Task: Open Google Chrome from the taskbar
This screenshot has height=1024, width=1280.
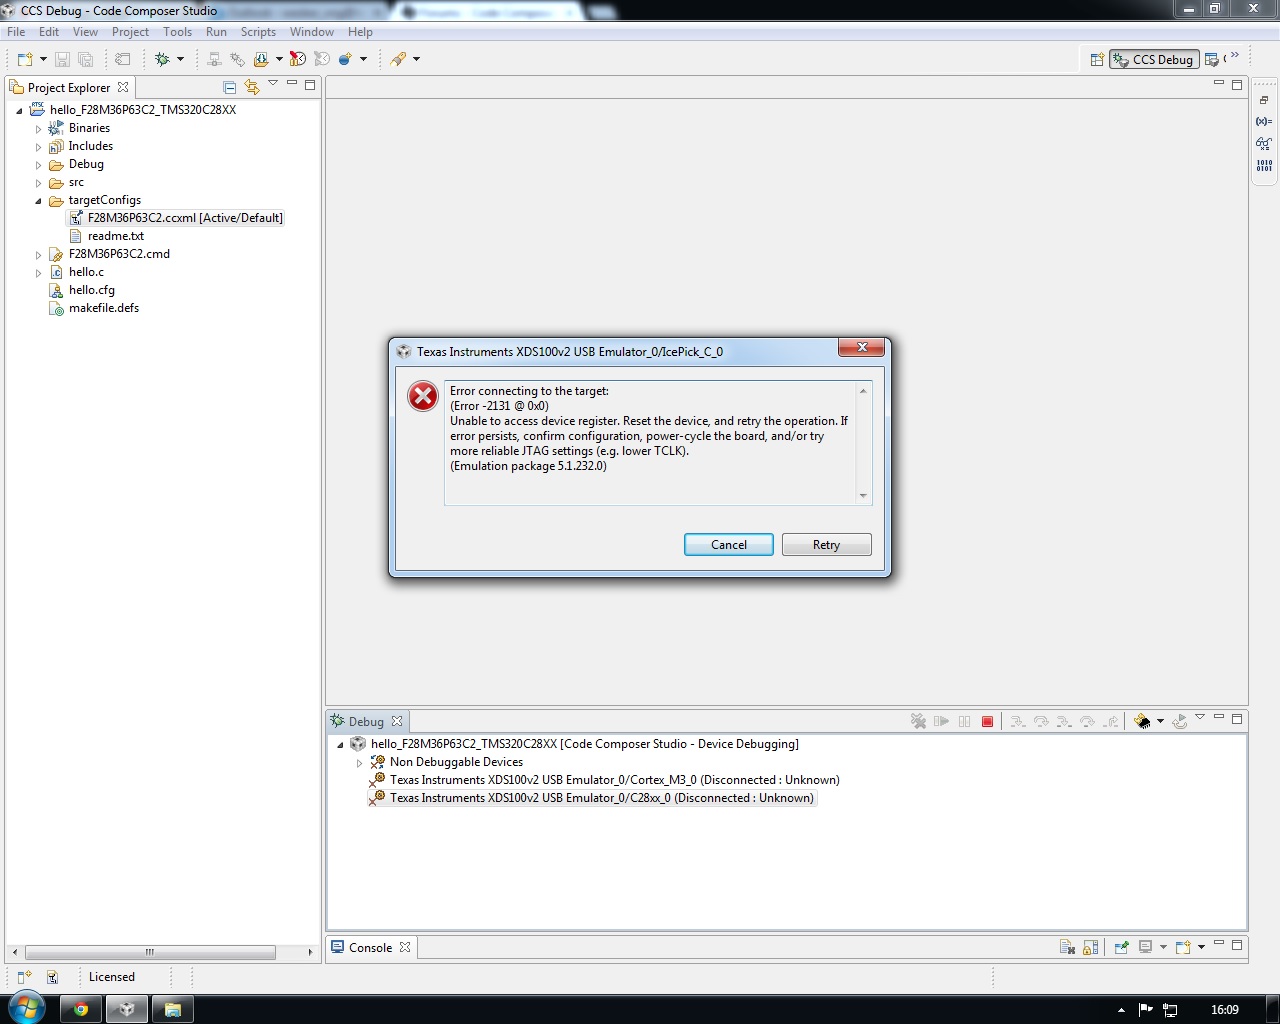Action: coord(81,1009)
